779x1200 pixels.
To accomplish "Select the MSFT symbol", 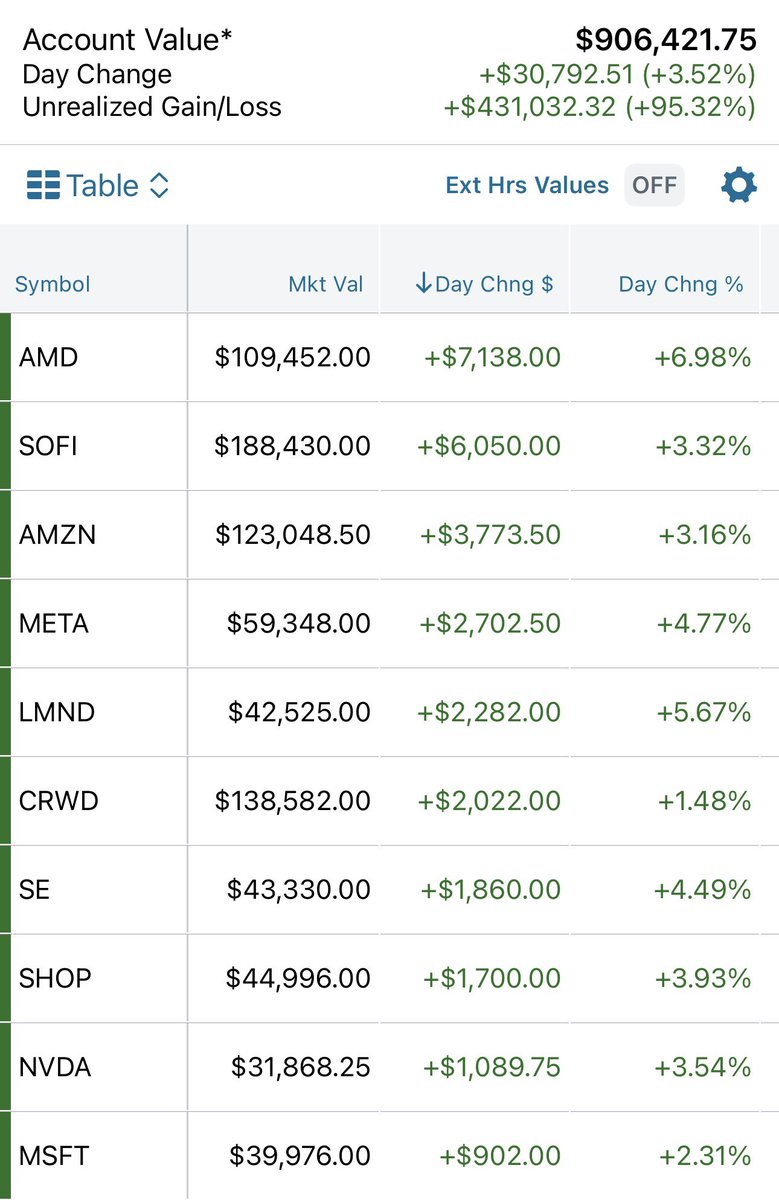I will point(54,1156).
